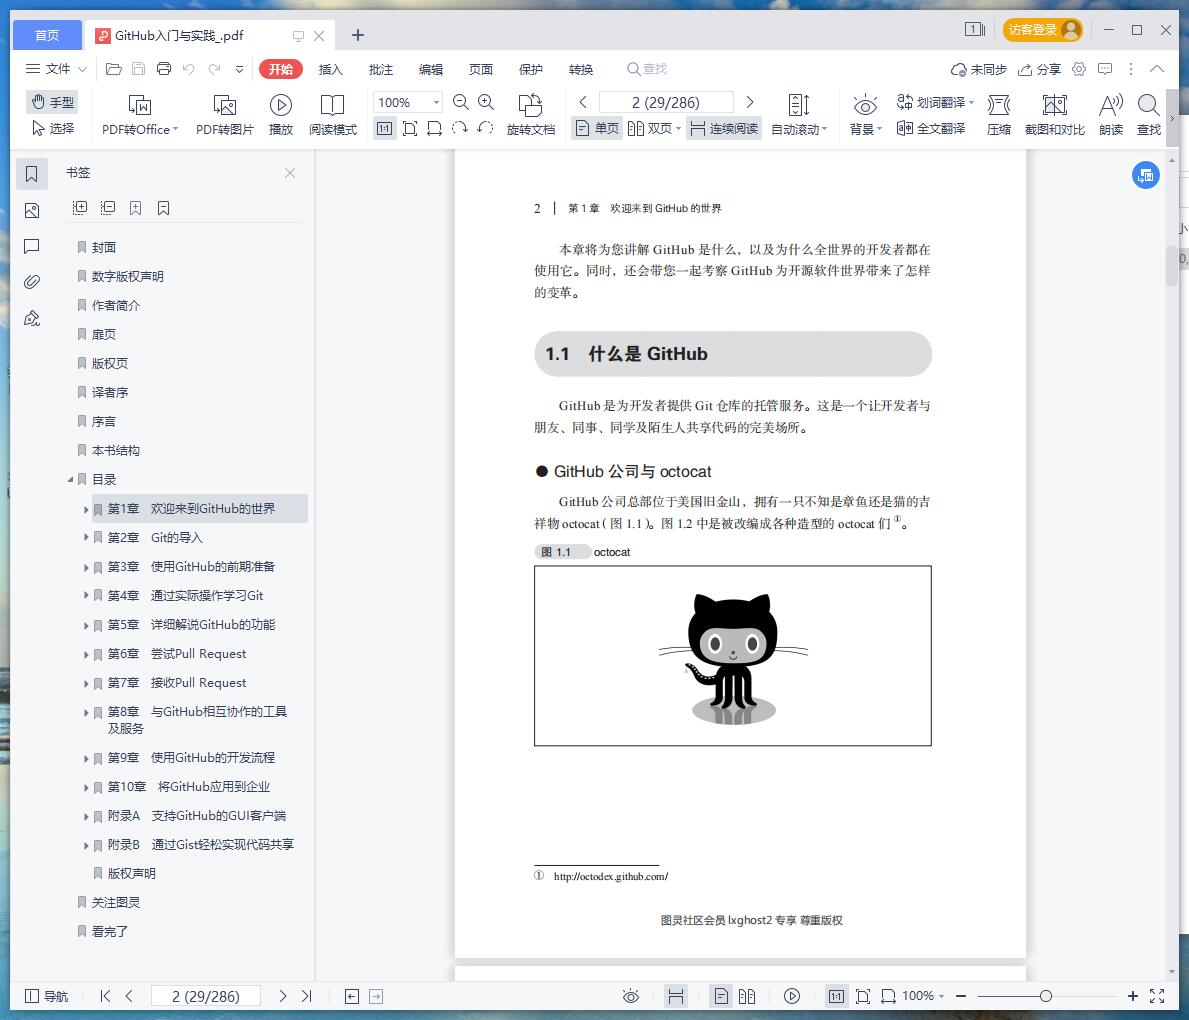Click the 访客登录 login button
This screenshot has height=1020, width=1189.
coord(1042,30)
